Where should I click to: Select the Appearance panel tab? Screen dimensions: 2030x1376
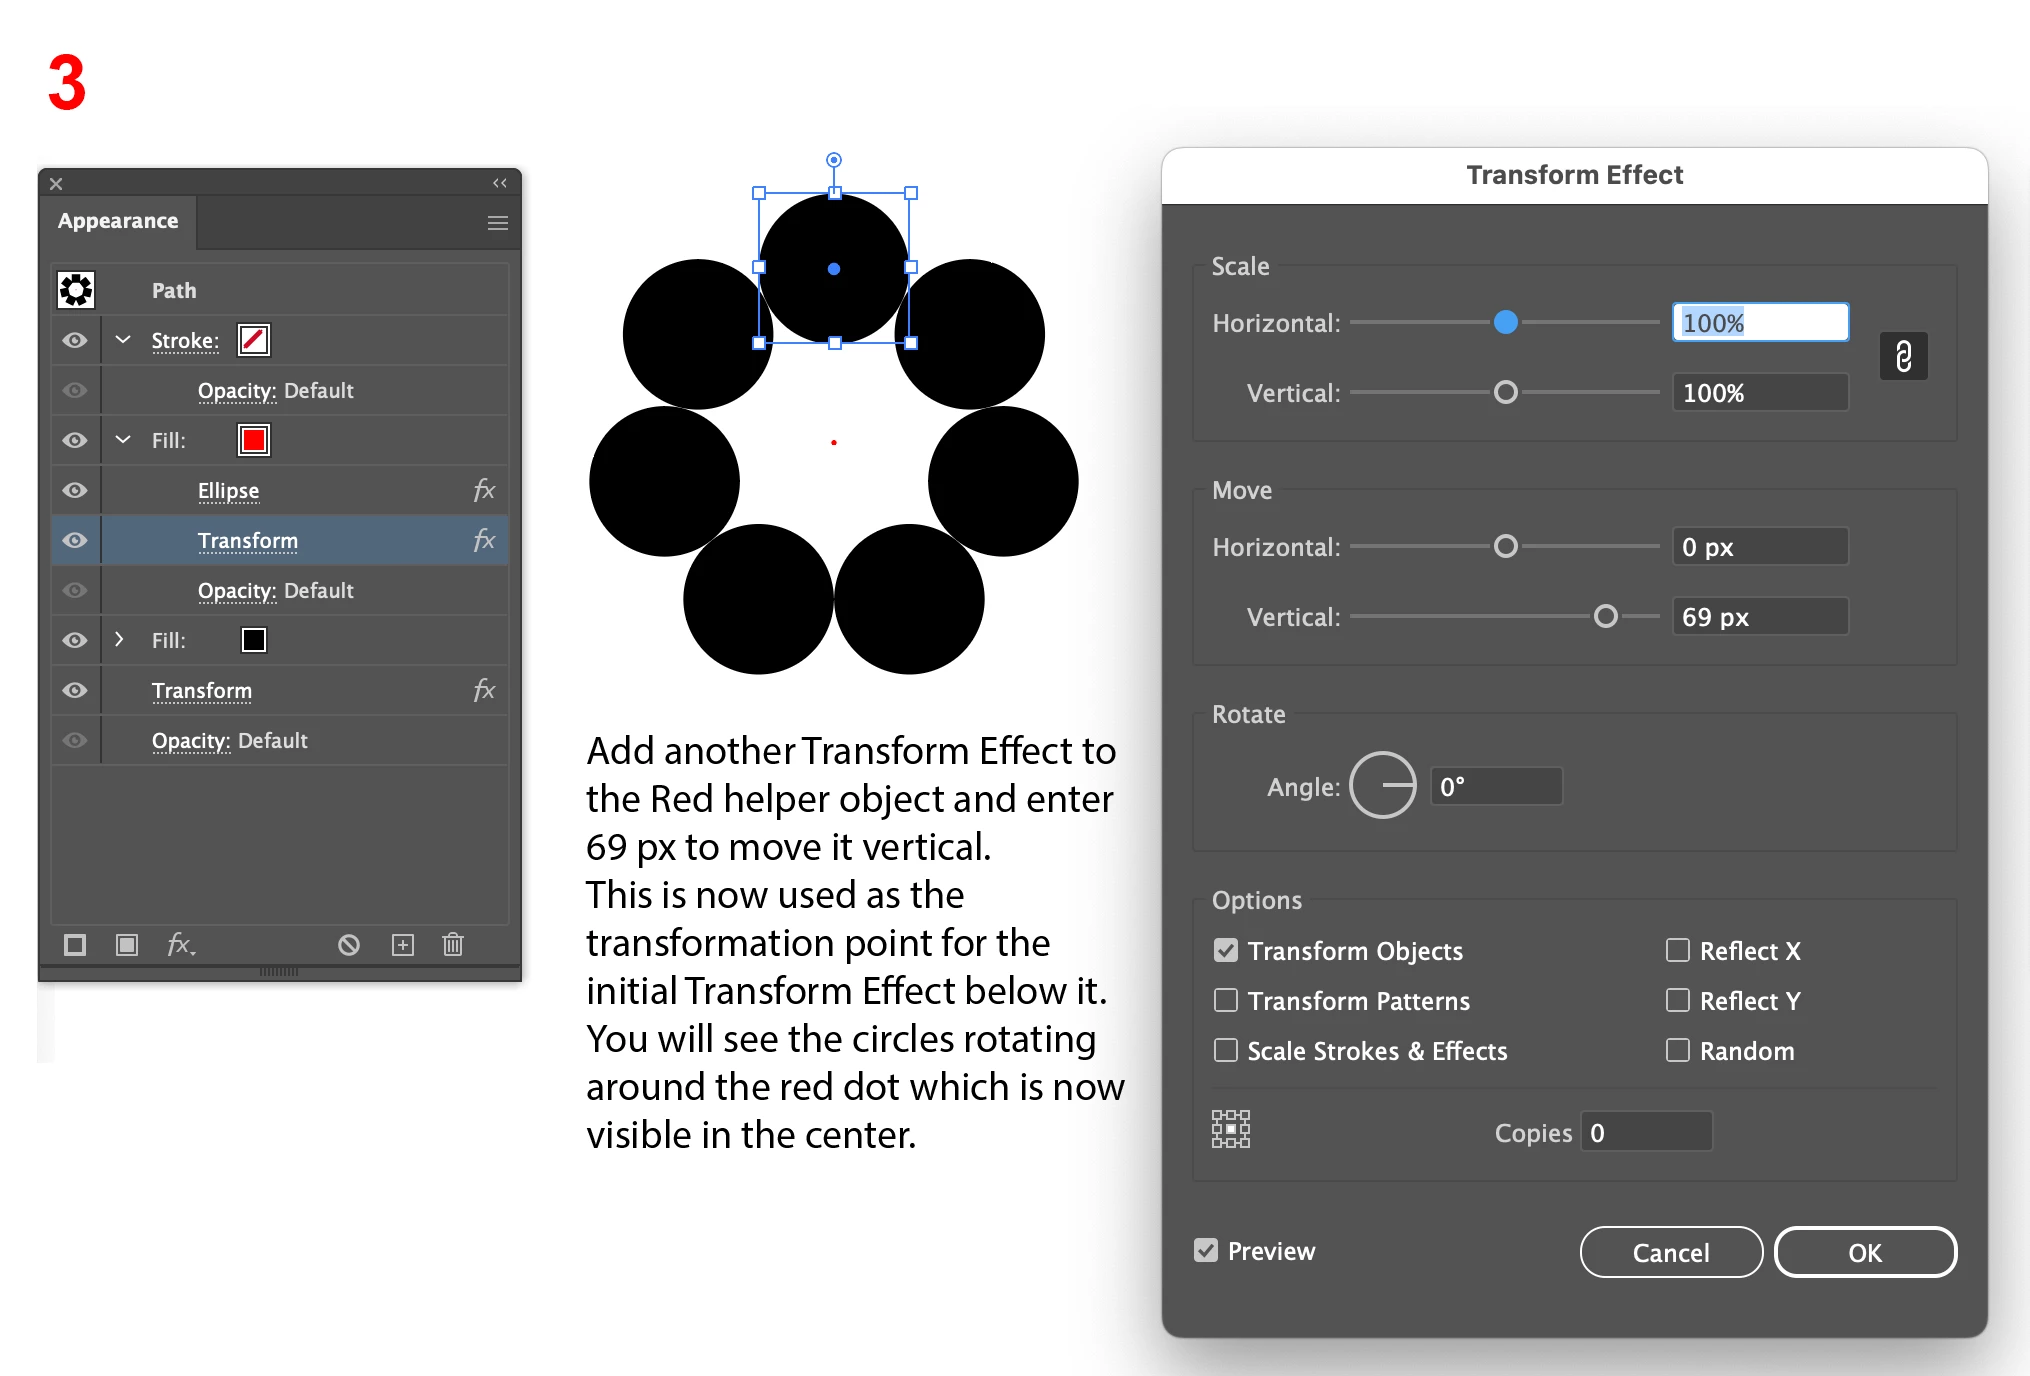[118, 221]
